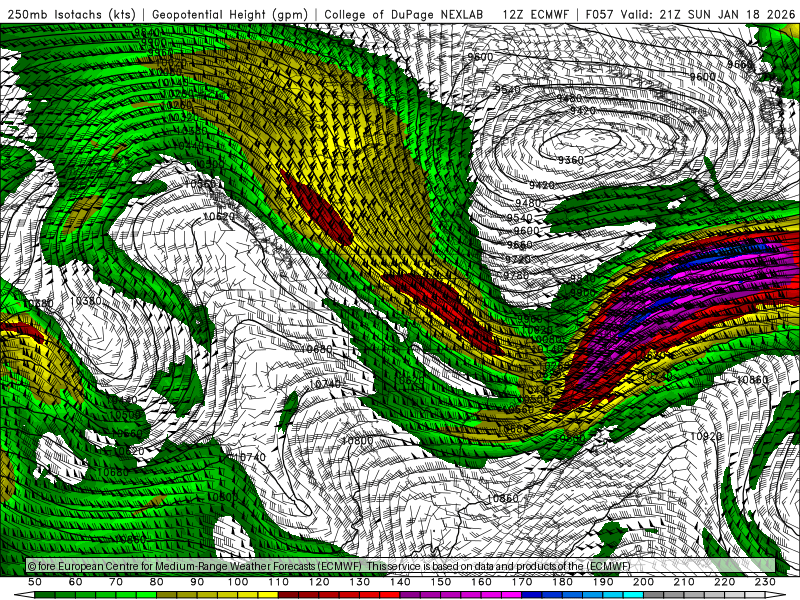Click the 9780 height contour label

[x=516, y=275]
